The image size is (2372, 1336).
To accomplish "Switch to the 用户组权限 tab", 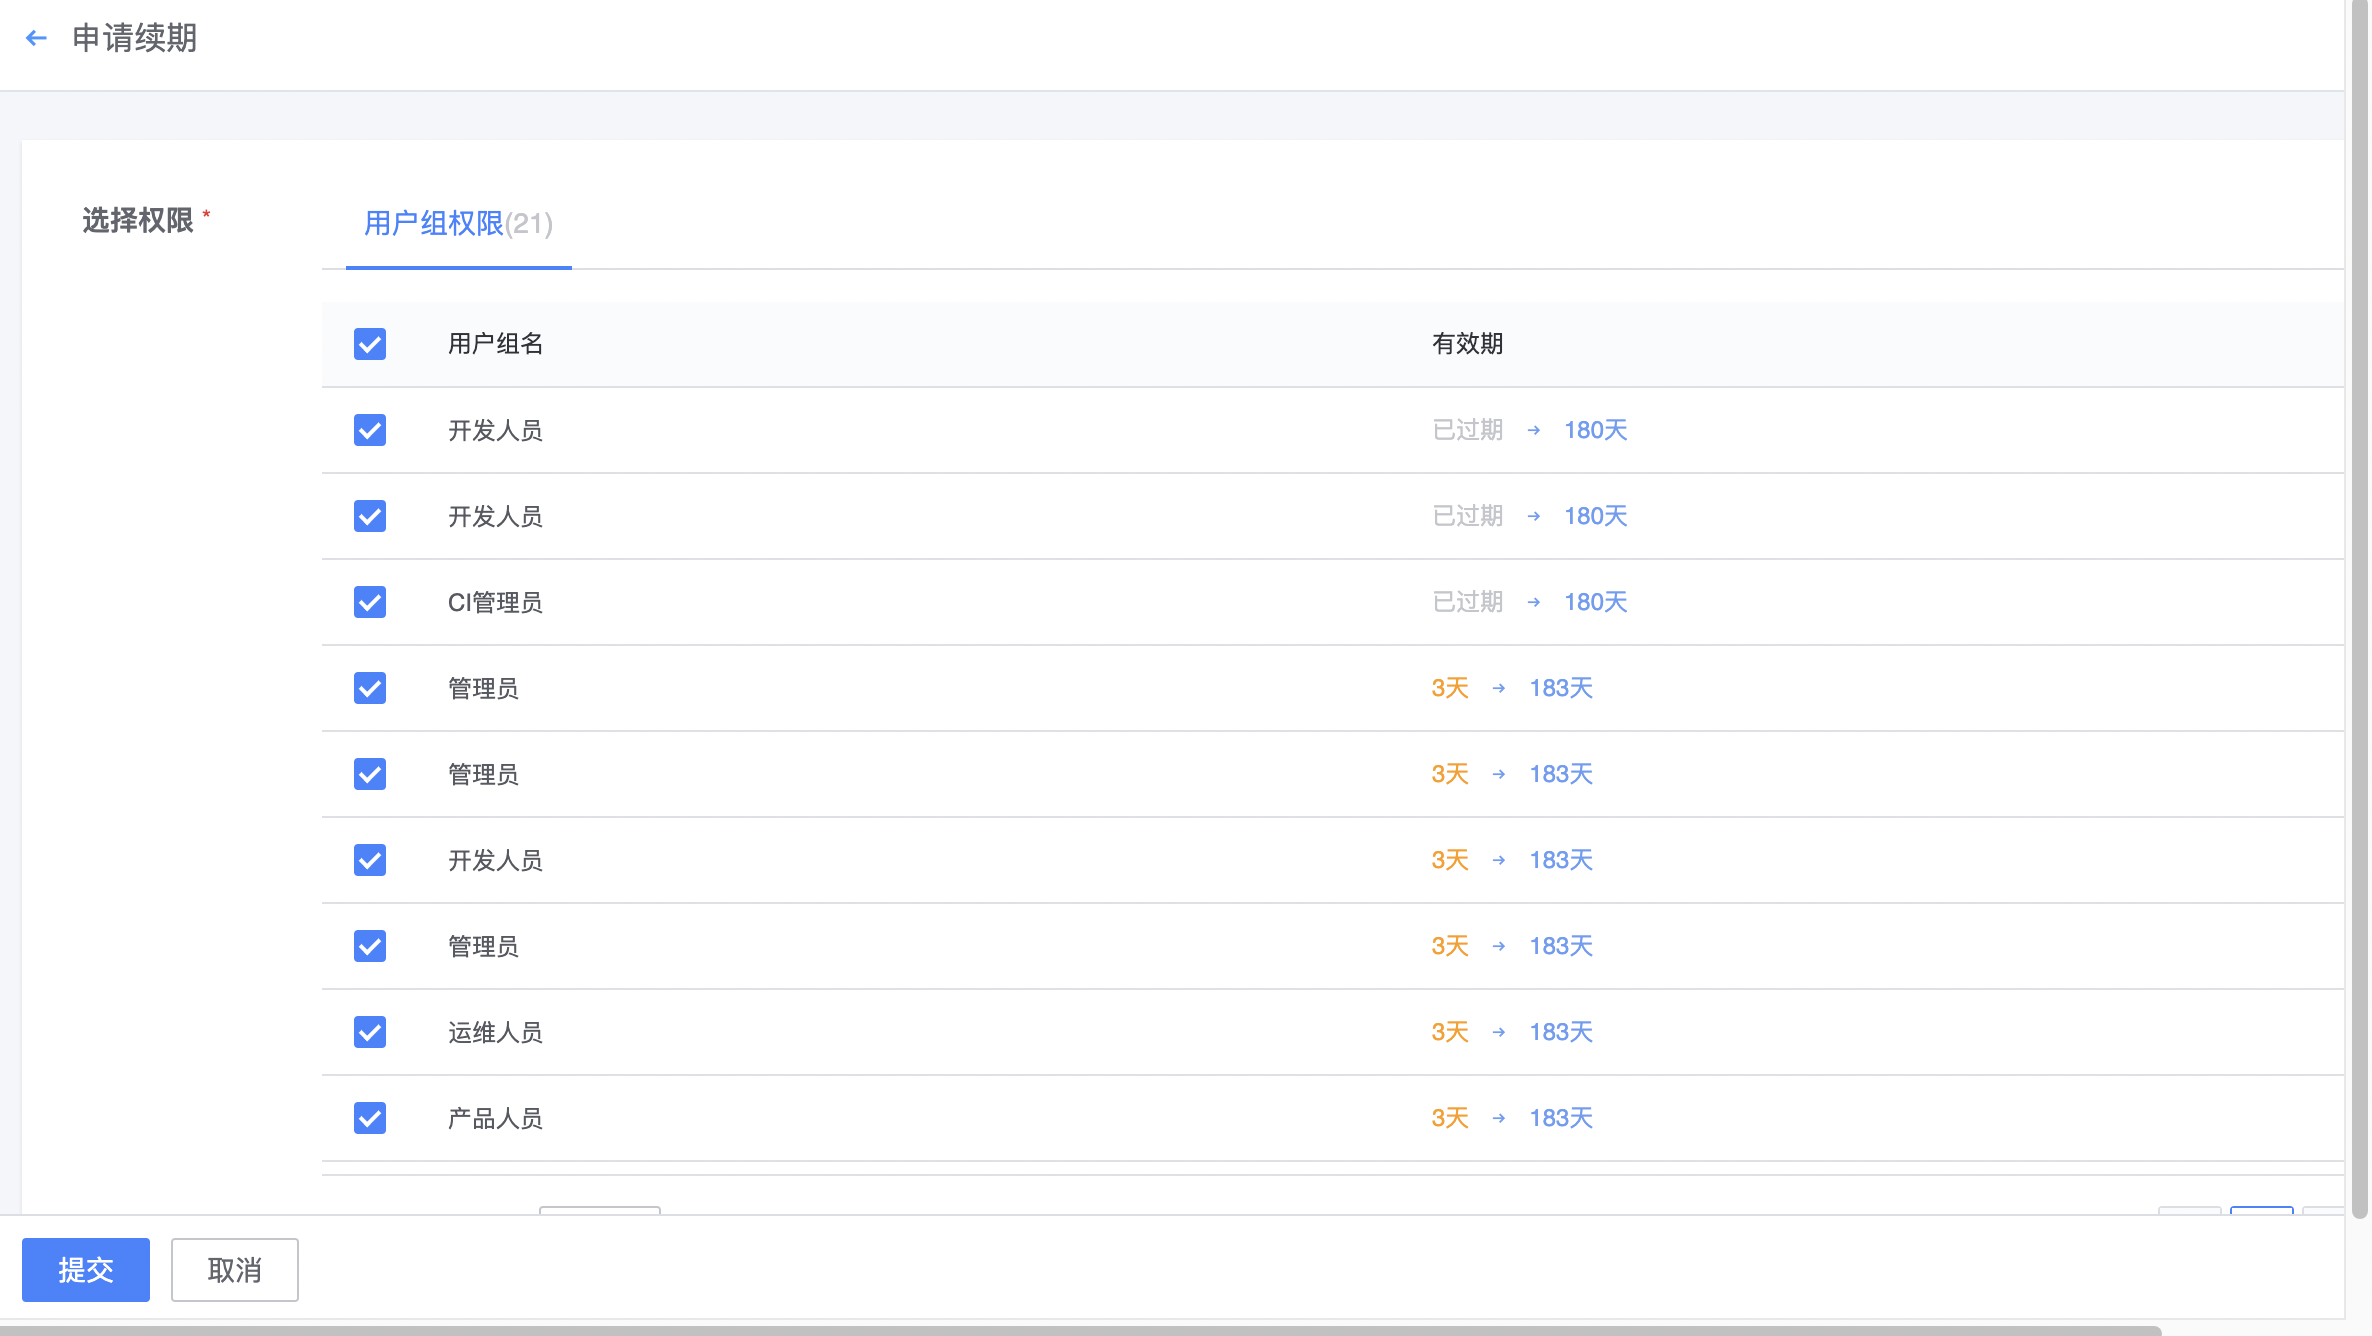I will tap(458, 225).
